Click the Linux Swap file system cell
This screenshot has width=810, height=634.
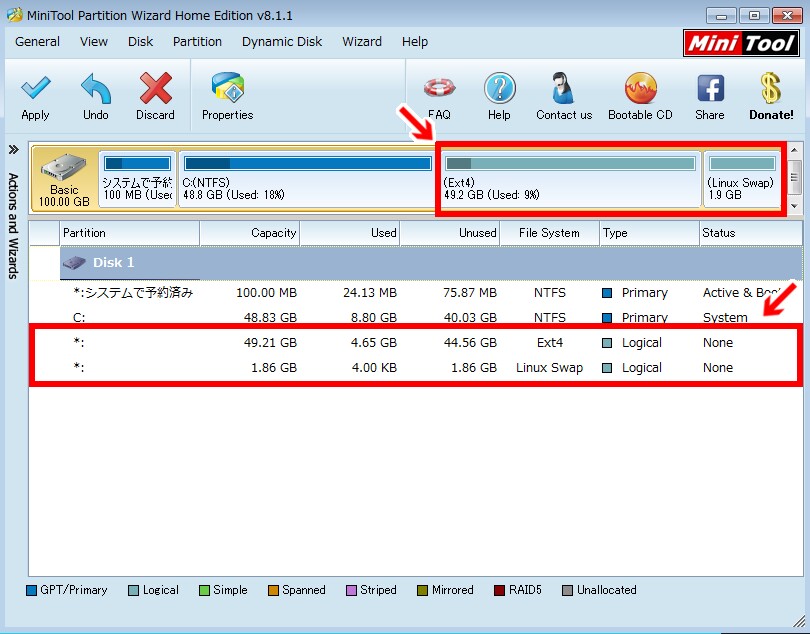[550, 367]
